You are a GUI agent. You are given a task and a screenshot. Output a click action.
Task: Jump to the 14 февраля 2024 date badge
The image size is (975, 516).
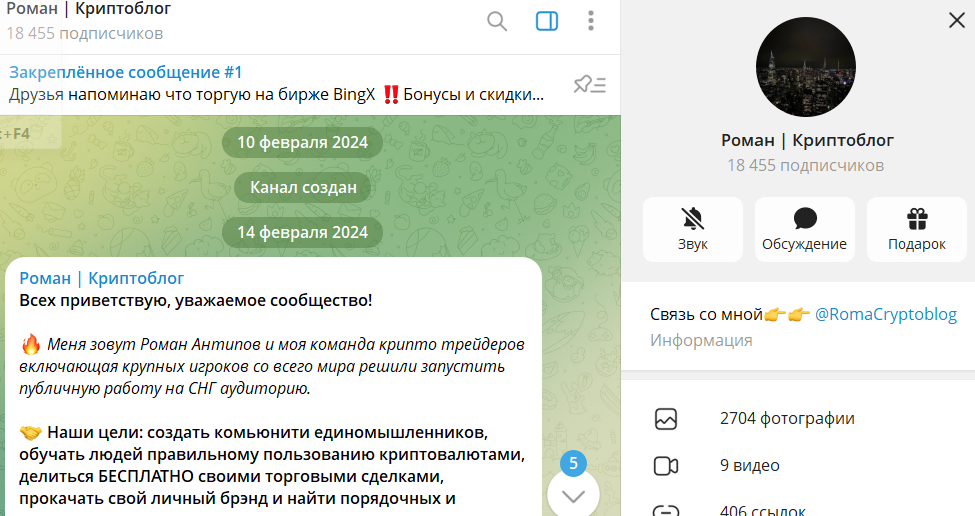pyautogui.click(x=302, y=232)
